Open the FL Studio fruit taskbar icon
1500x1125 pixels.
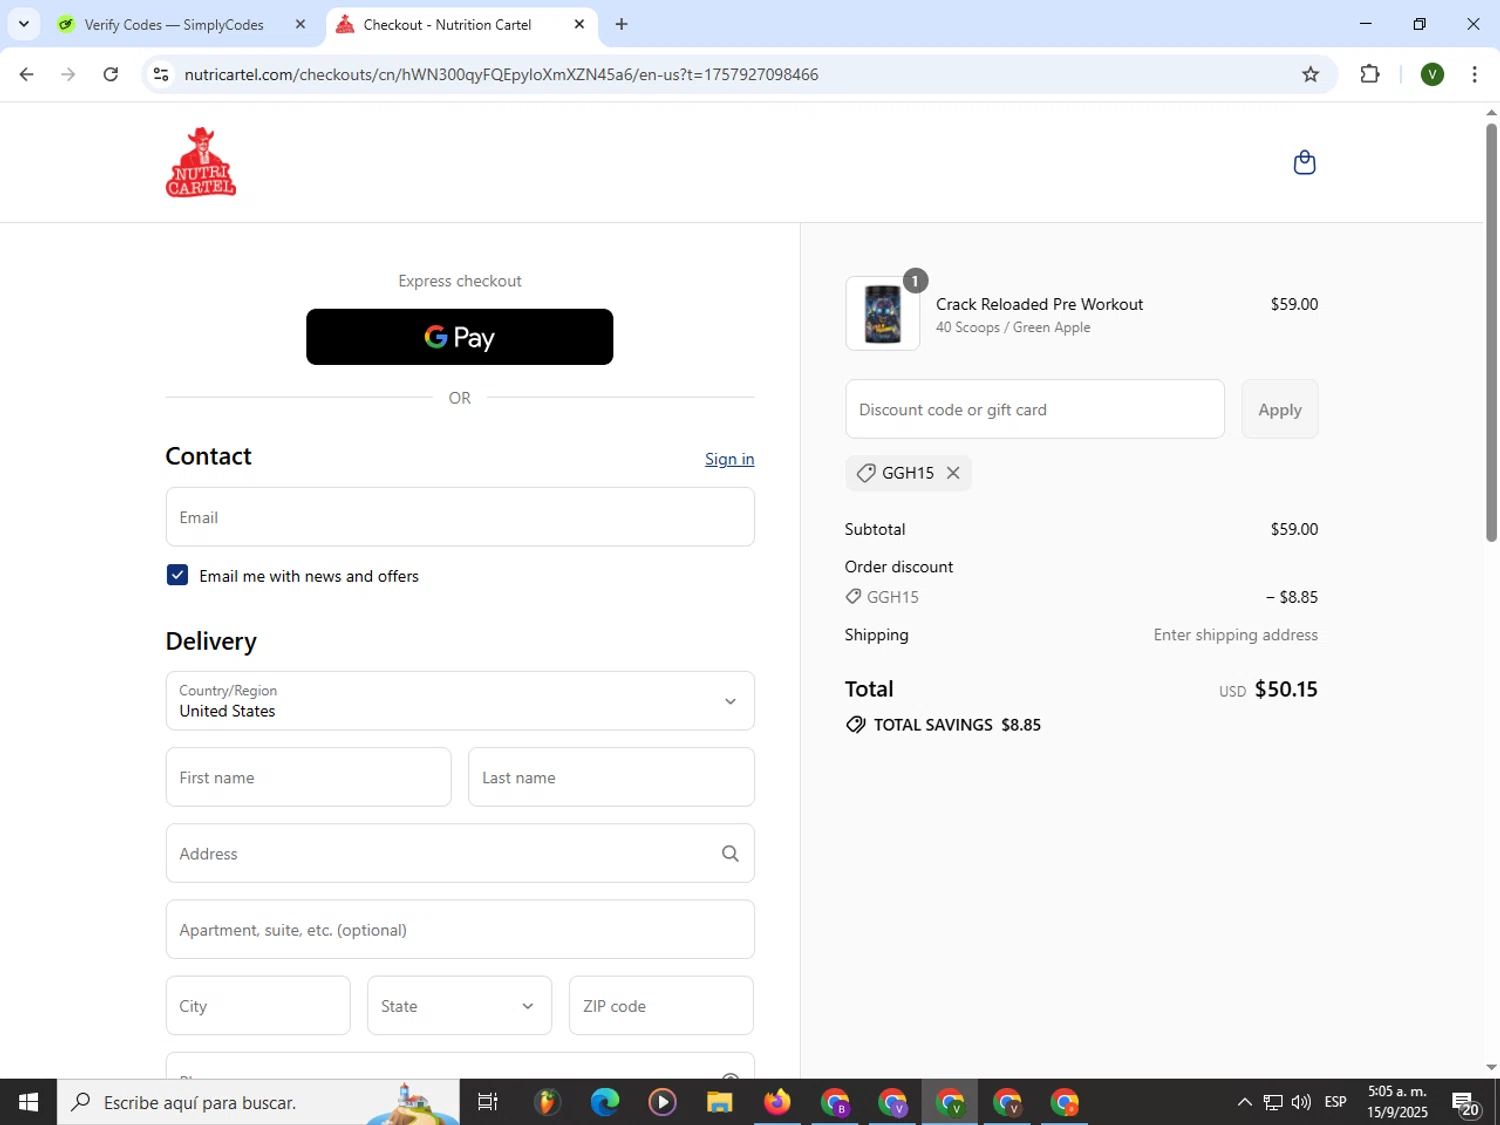[x=546, y=1102]
